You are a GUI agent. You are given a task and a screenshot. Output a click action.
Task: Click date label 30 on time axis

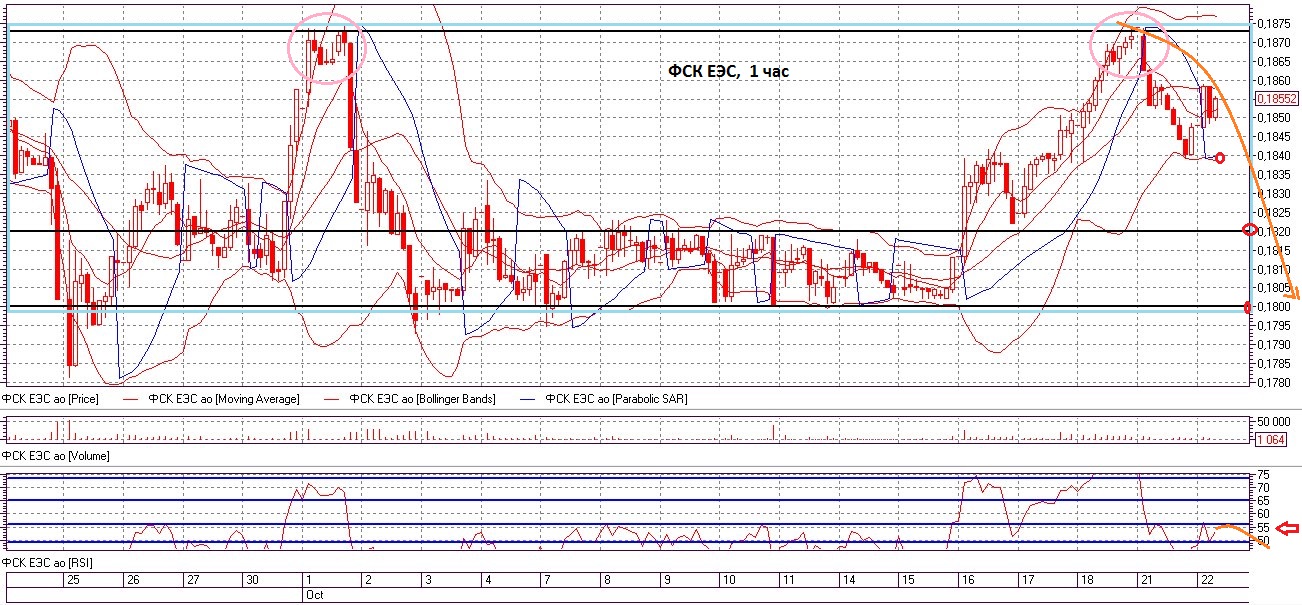point(254,580)
